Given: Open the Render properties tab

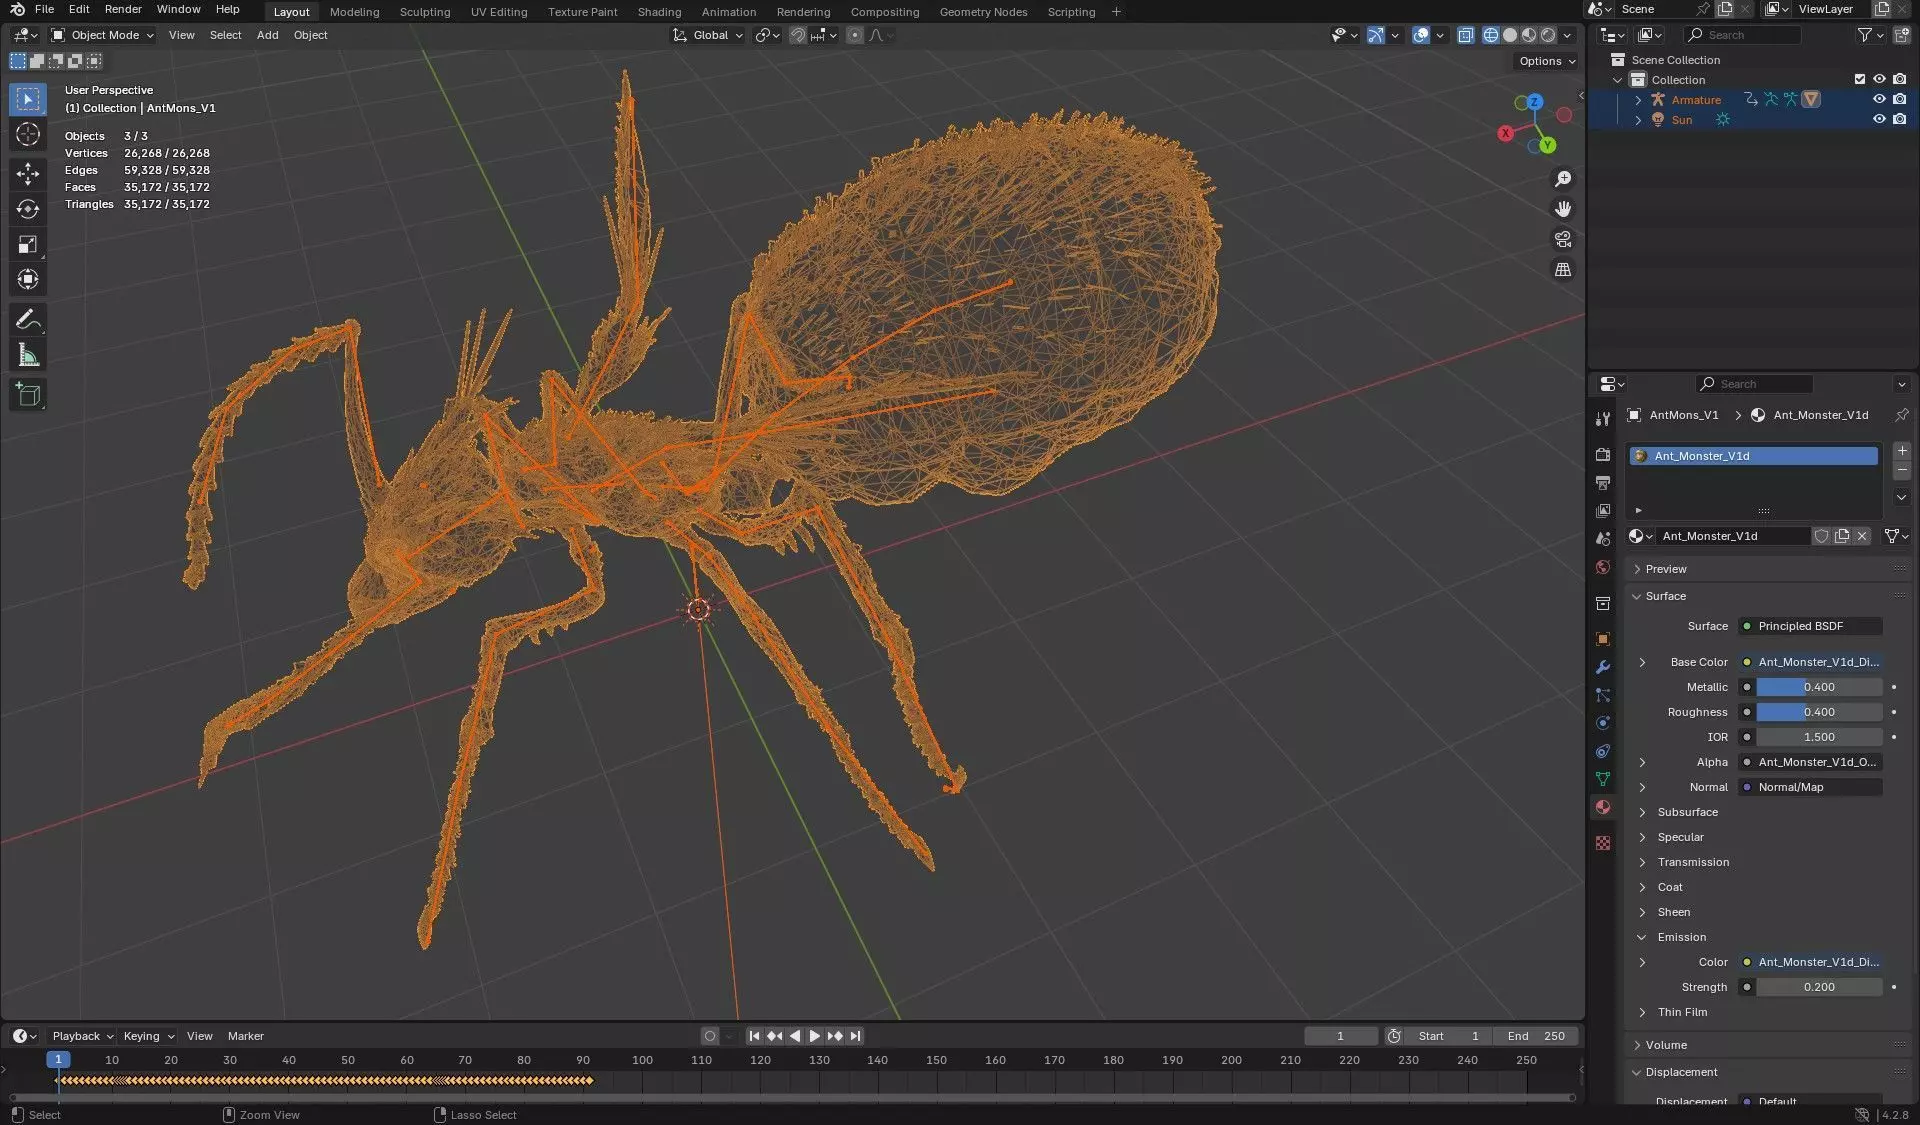Looking at the screenshot, I should (1603, 454).
